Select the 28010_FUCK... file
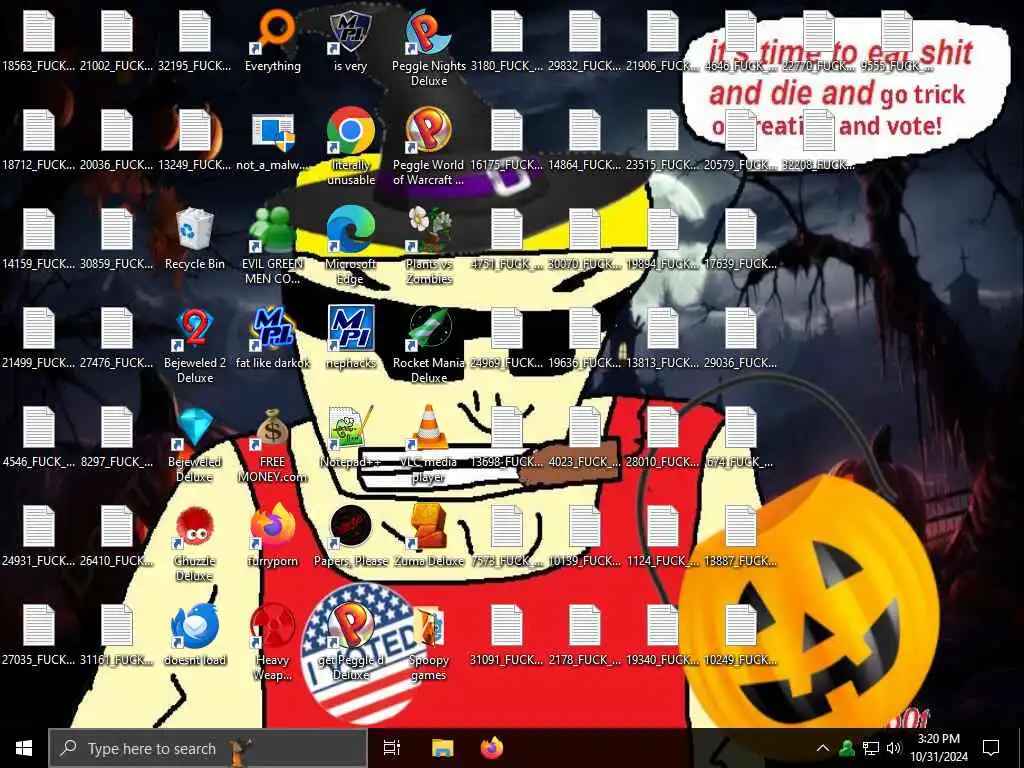This screenshot has width=1024, height=768. coord(662,438)
